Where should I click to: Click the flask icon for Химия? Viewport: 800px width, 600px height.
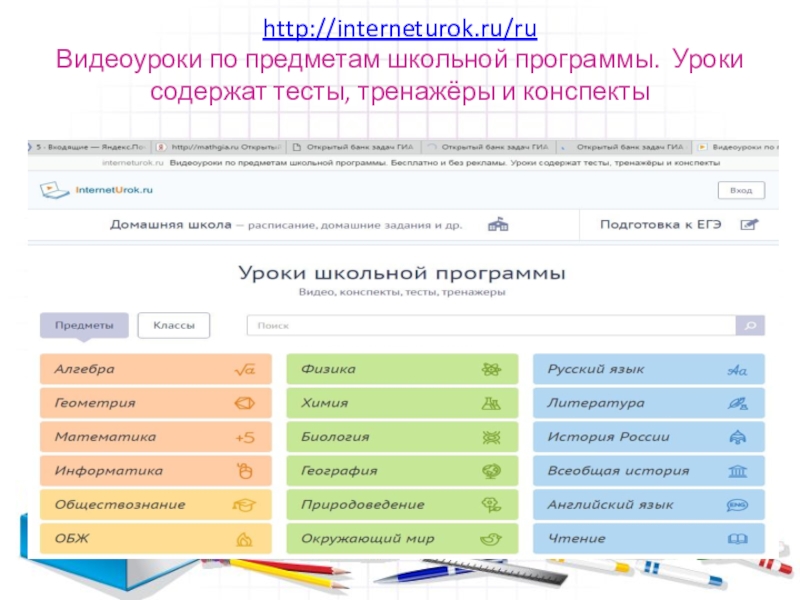point(491,404)
